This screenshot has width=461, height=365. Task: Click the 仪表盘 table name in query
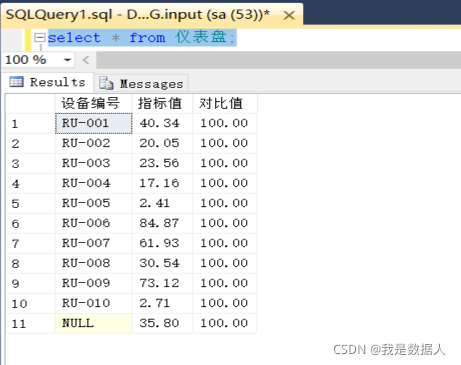coord(201,37)
